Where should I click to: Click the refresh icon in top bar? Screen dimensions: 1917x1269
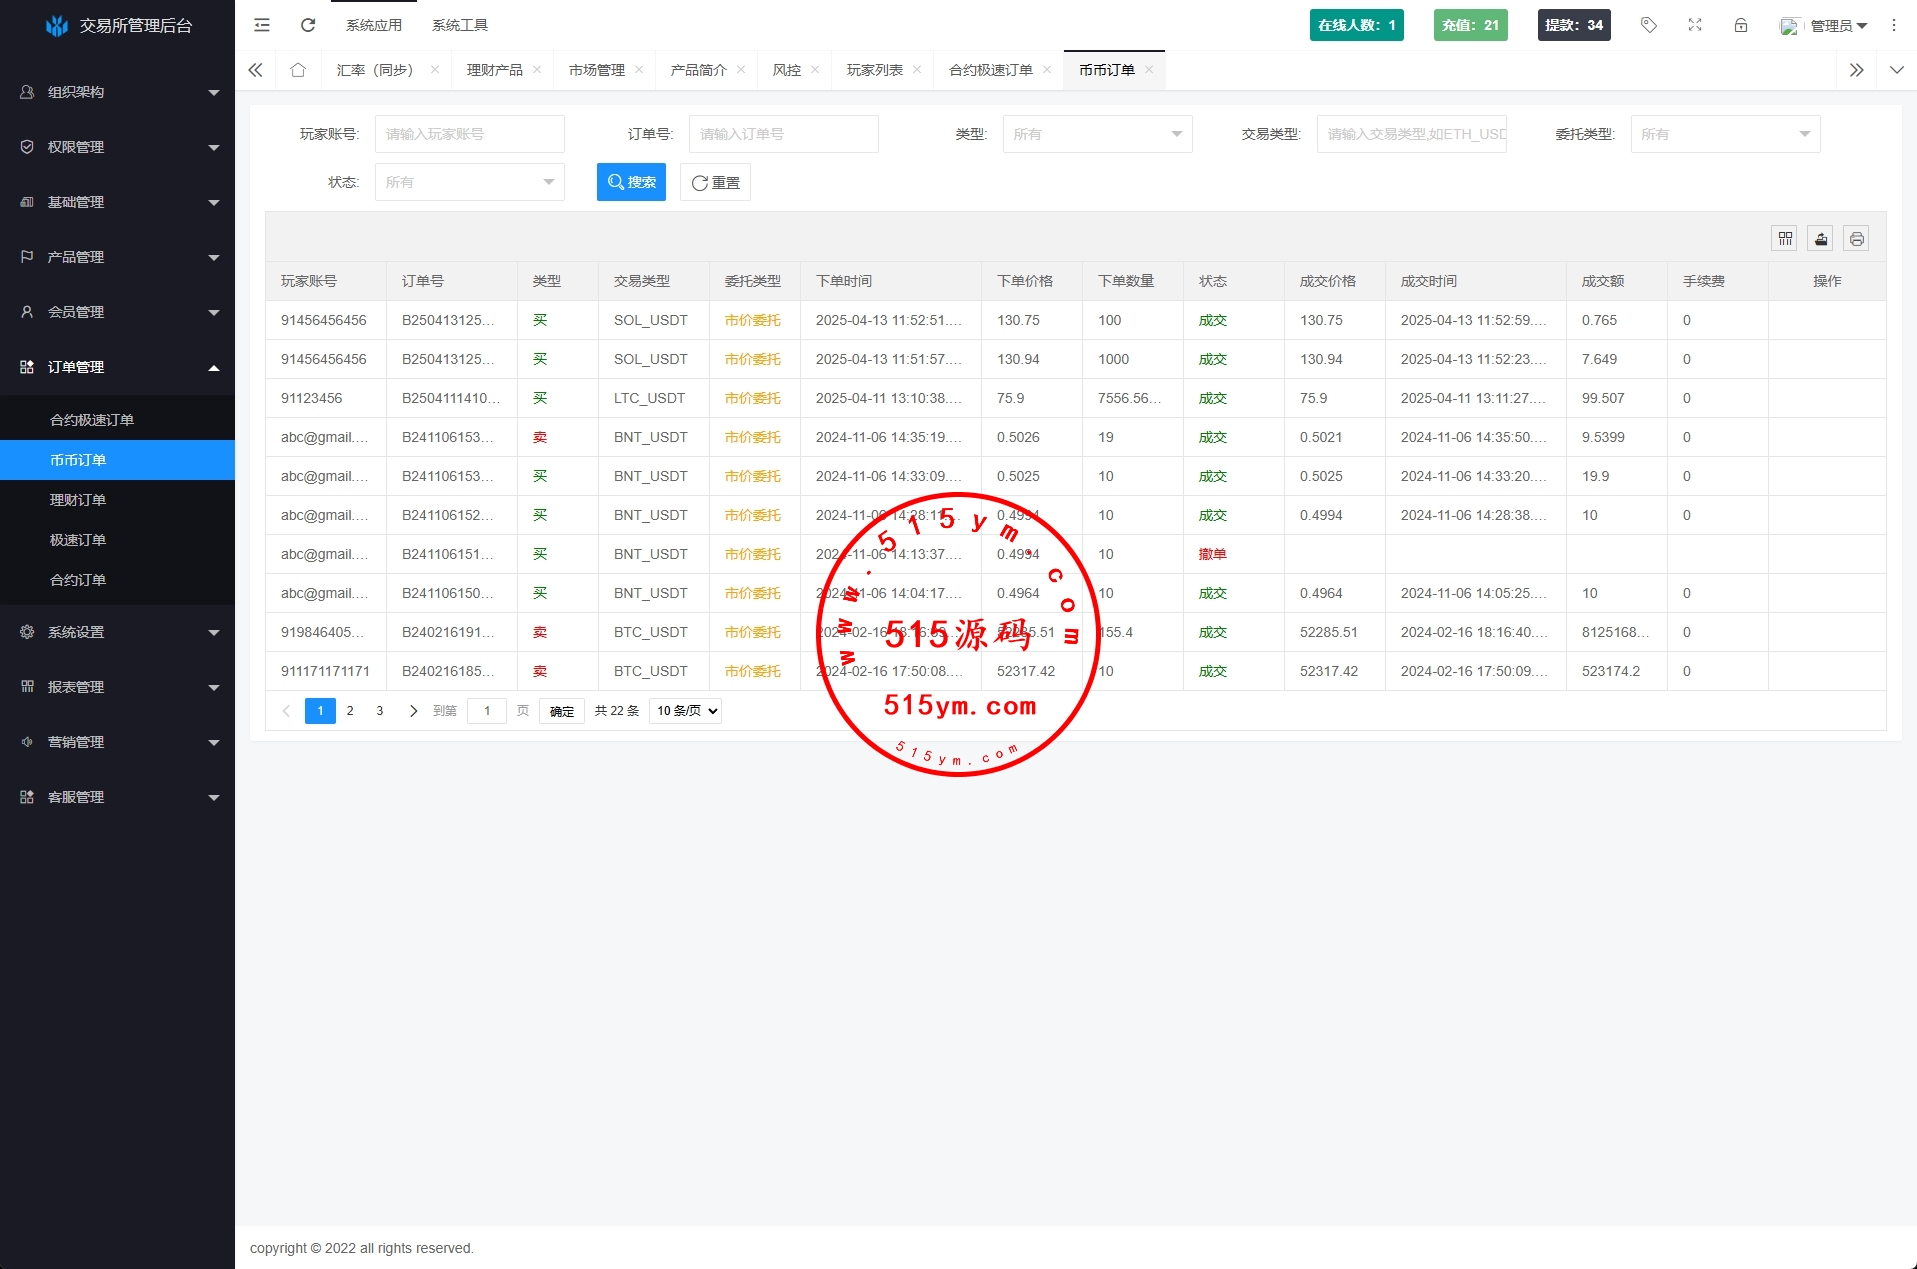[x=308, y=25]
